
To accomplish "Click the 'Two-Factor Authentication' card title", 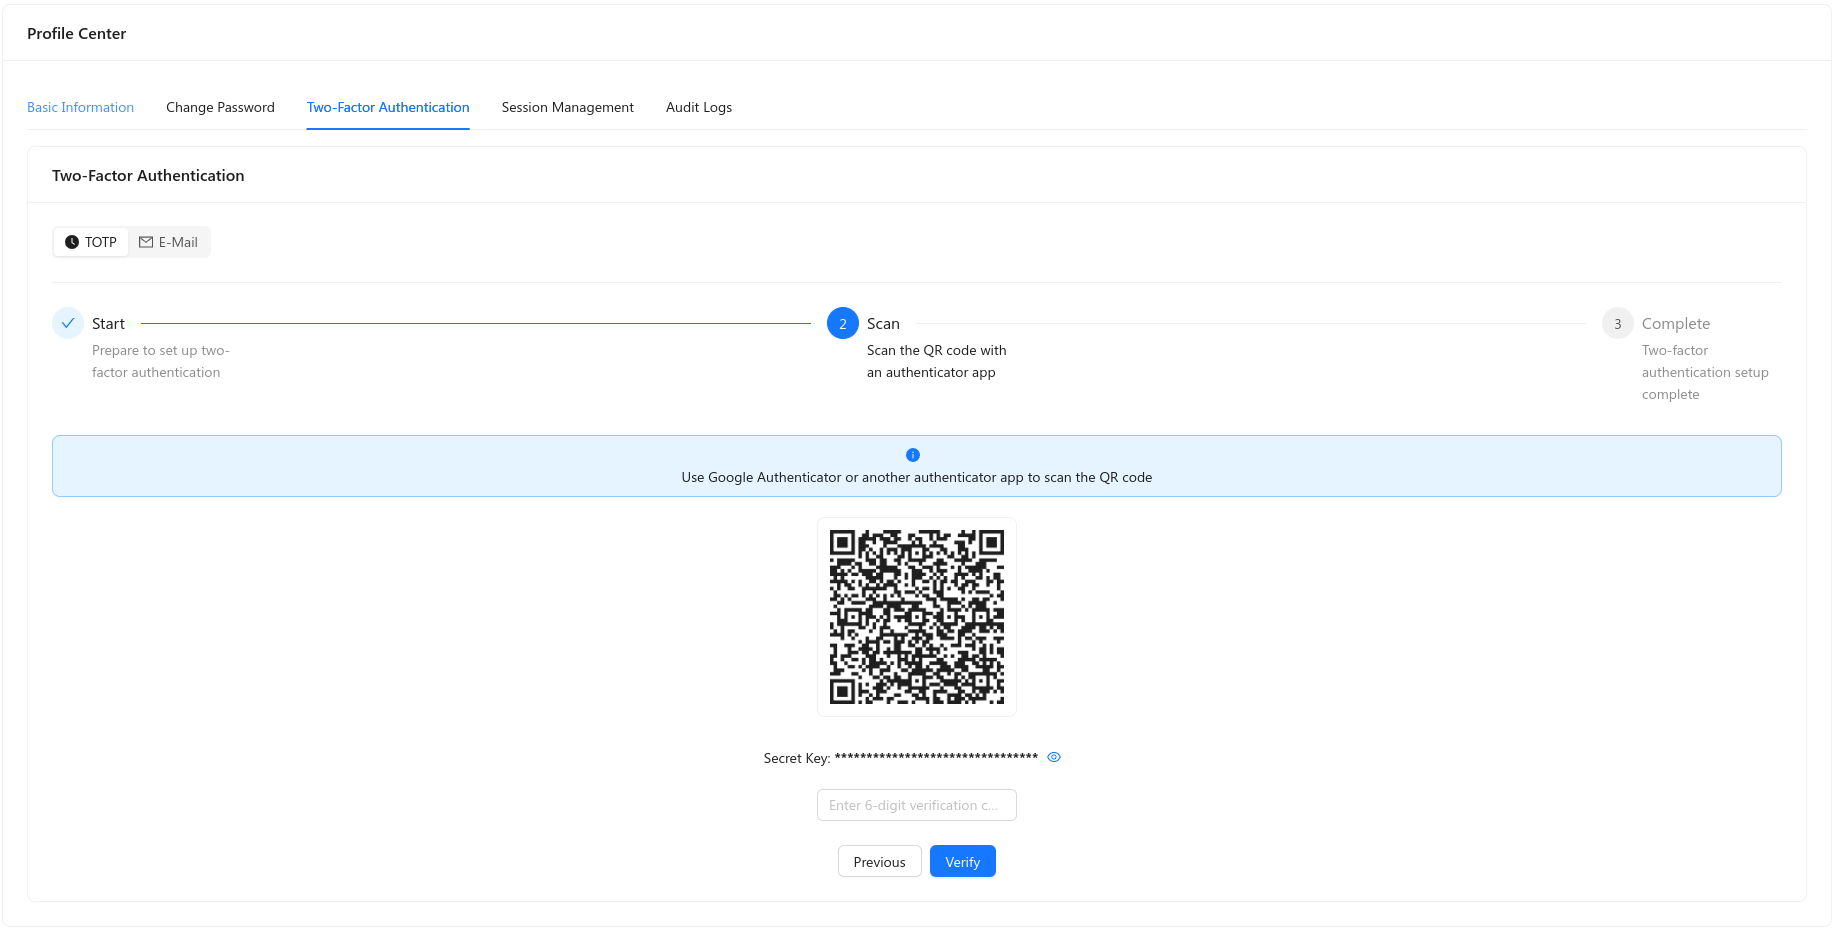I will 148,175.
